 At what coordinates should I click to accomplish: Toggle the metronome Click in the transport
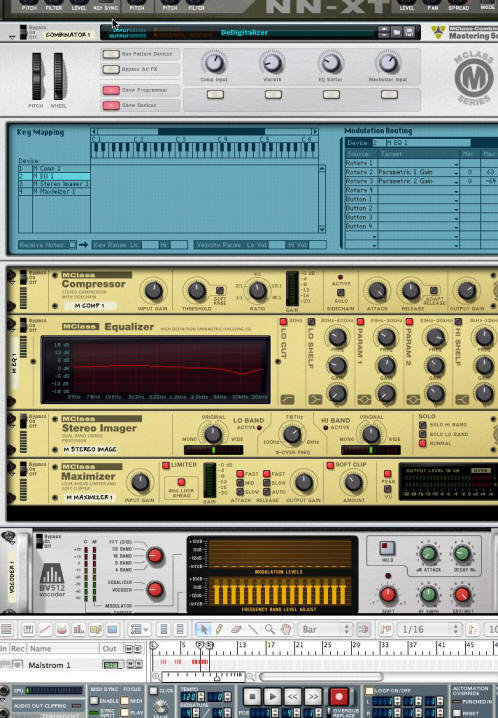[x=154, y=691]
